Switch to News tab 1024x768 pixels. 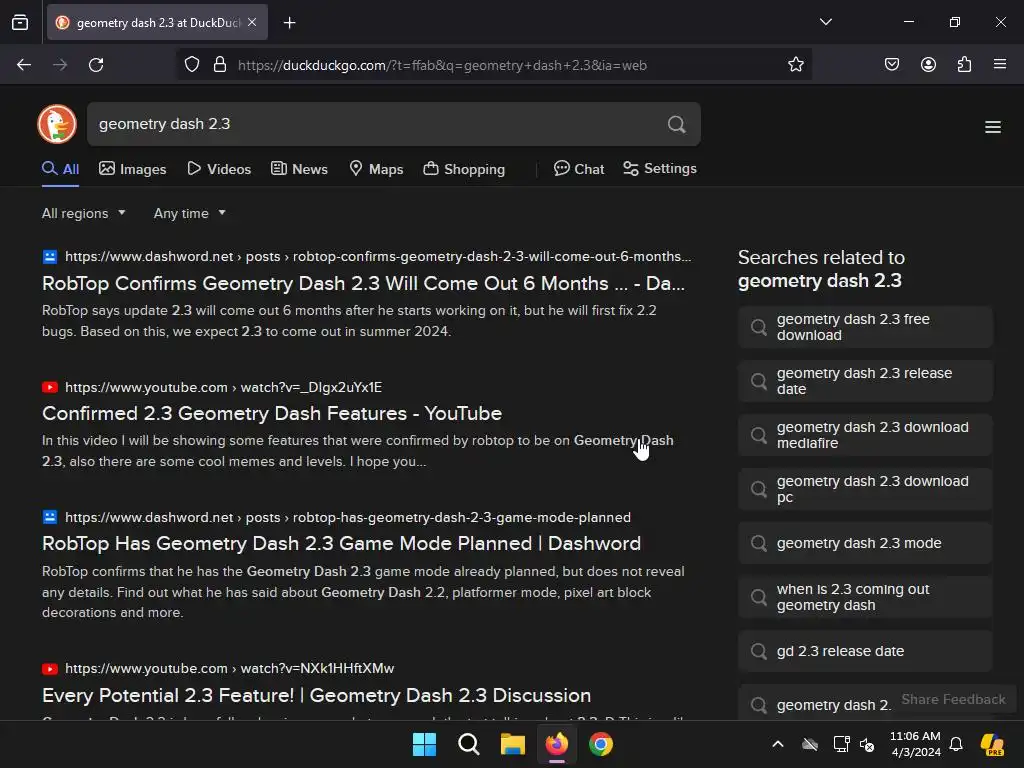point(299,169)
